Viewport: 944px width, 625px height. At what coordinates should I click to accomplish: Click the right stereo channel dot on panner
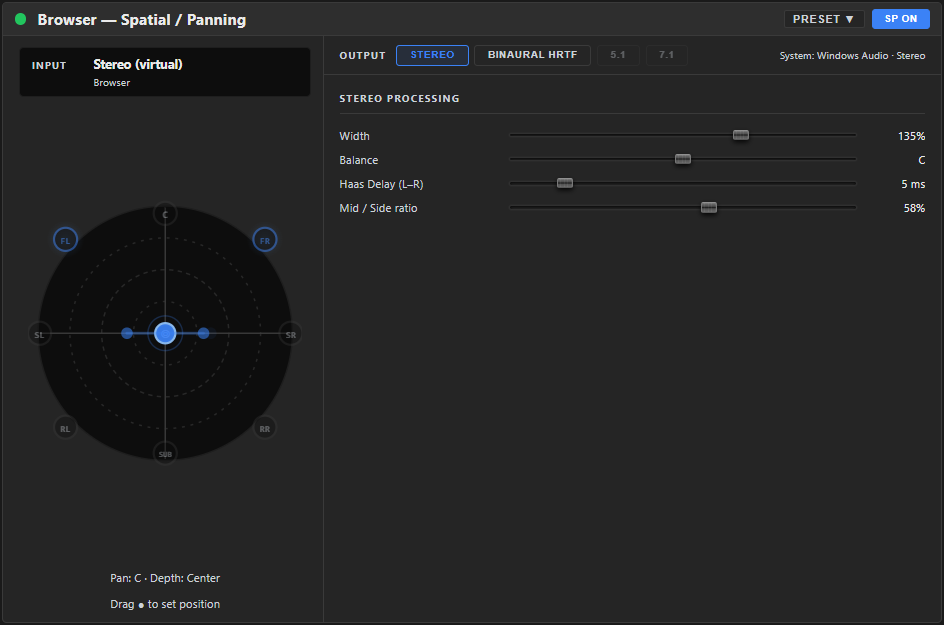coord(203,333)
